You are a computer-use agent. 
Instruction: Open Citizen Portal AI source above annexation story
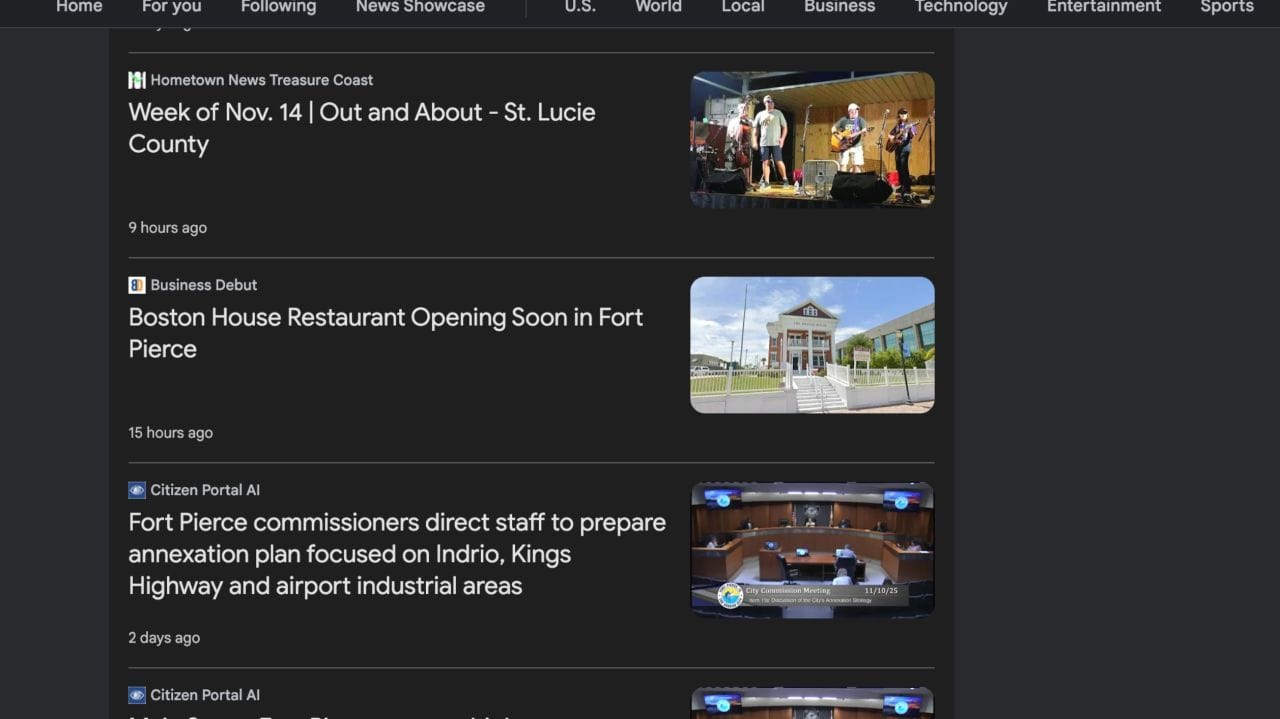(205, 490)
